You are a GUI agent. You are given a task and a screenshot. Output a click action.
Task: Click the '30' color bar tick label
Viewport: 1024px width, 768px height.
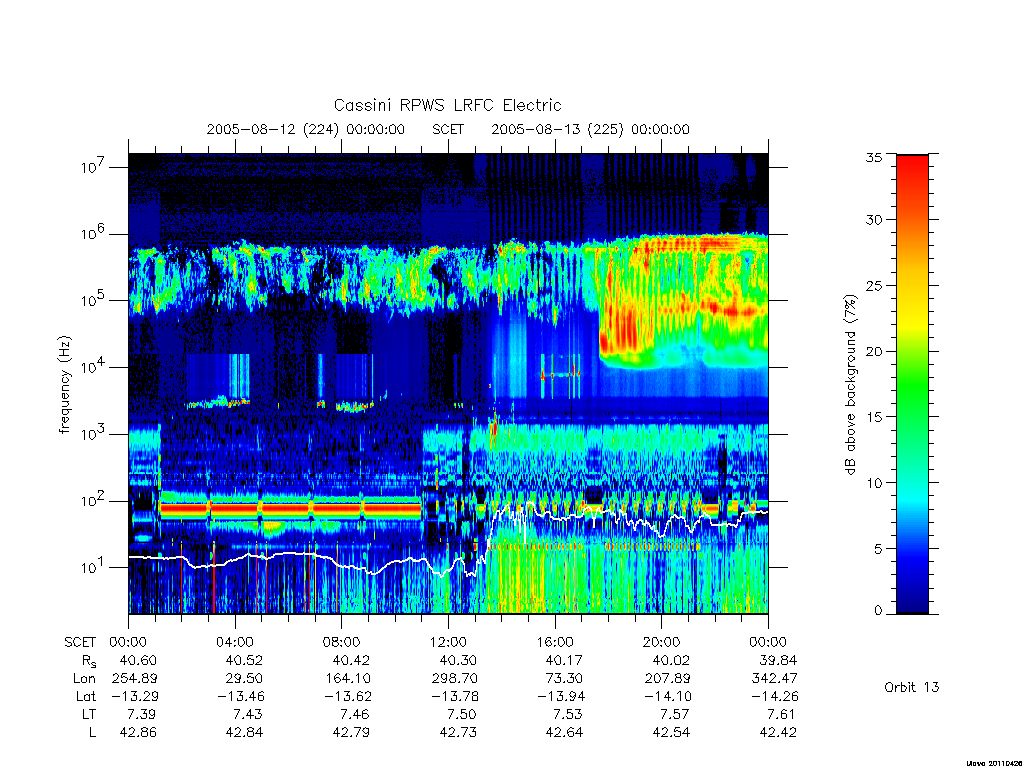(x=873, y=219)
